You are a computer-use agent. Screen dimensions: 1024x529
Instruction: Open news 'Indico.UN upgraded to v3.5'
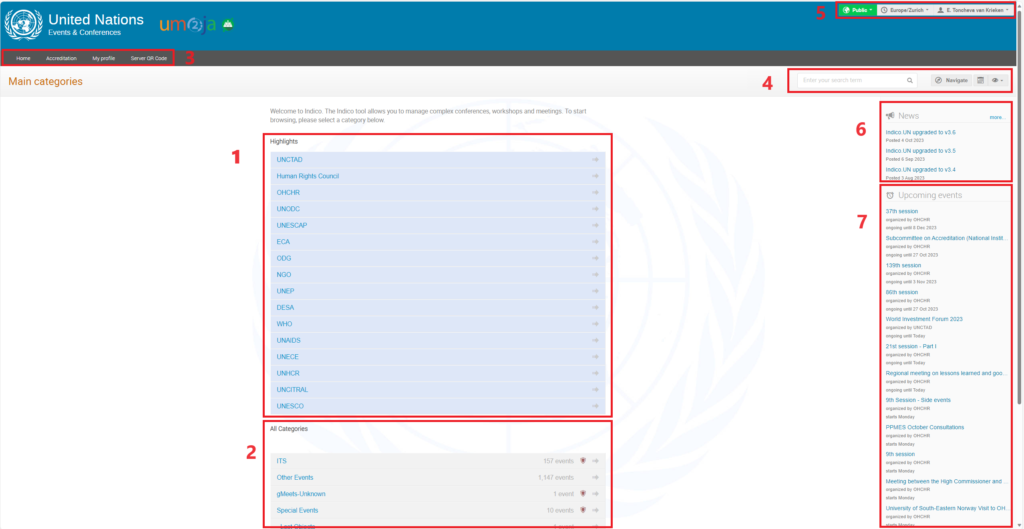pos(921,151)
